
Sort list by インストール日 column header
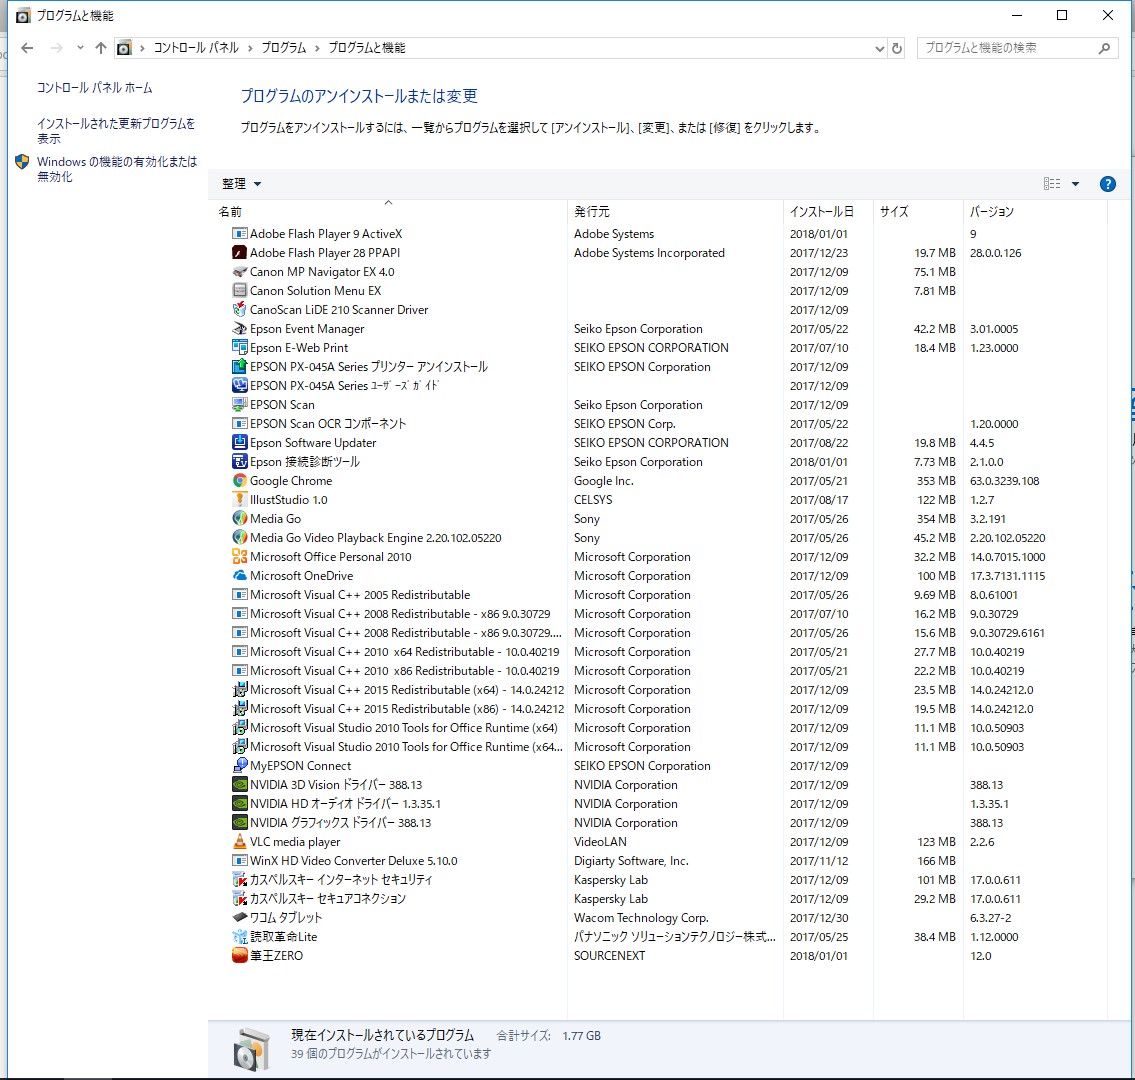coord(821,212)
